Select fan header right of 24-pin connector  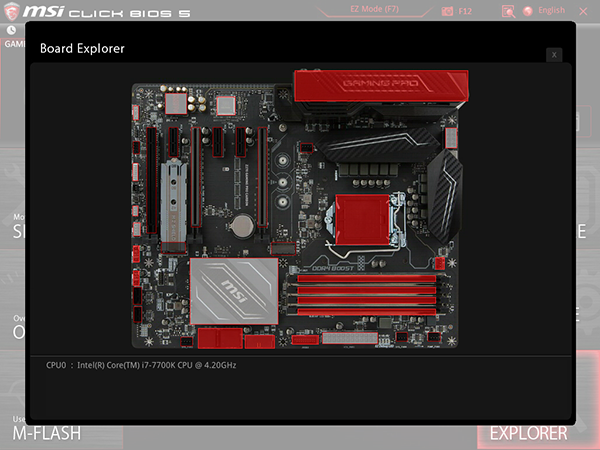point(401,337)
